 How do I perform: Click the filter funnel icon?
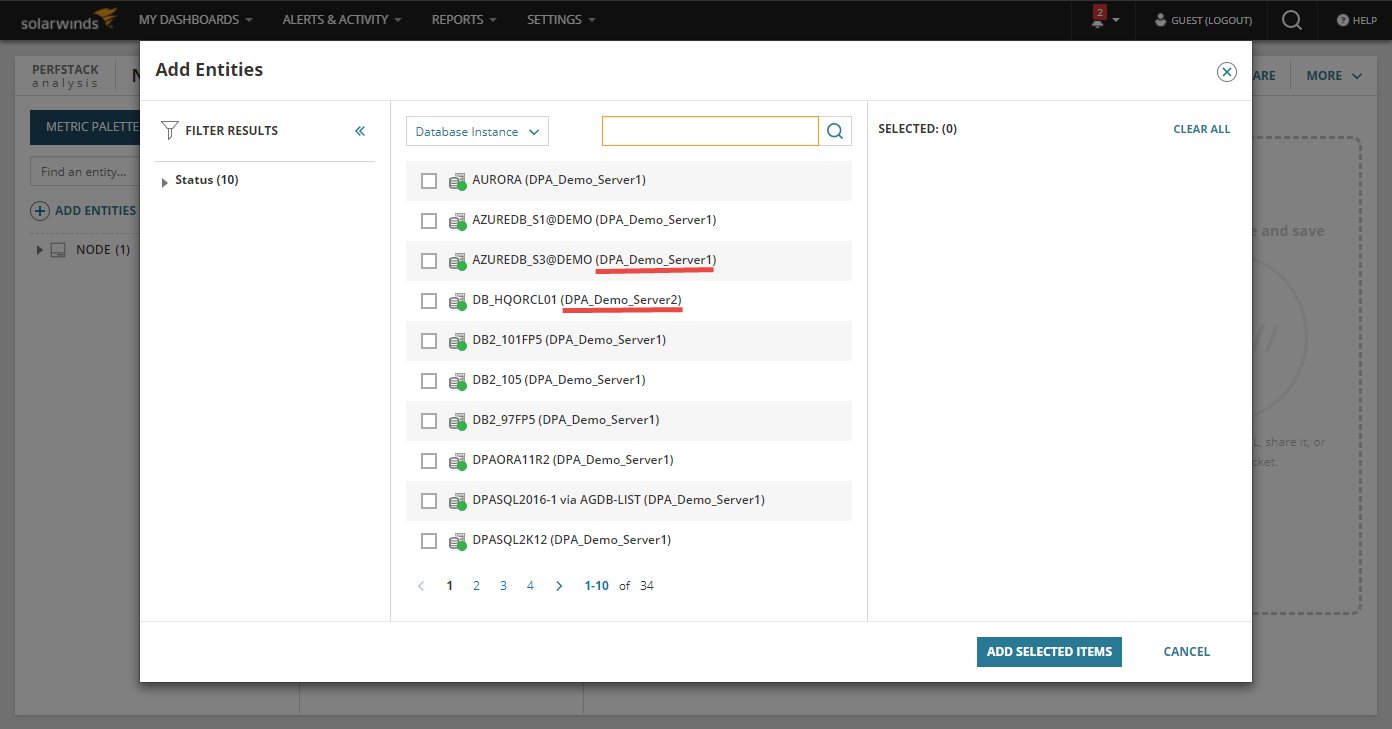[x=170, y=130]
